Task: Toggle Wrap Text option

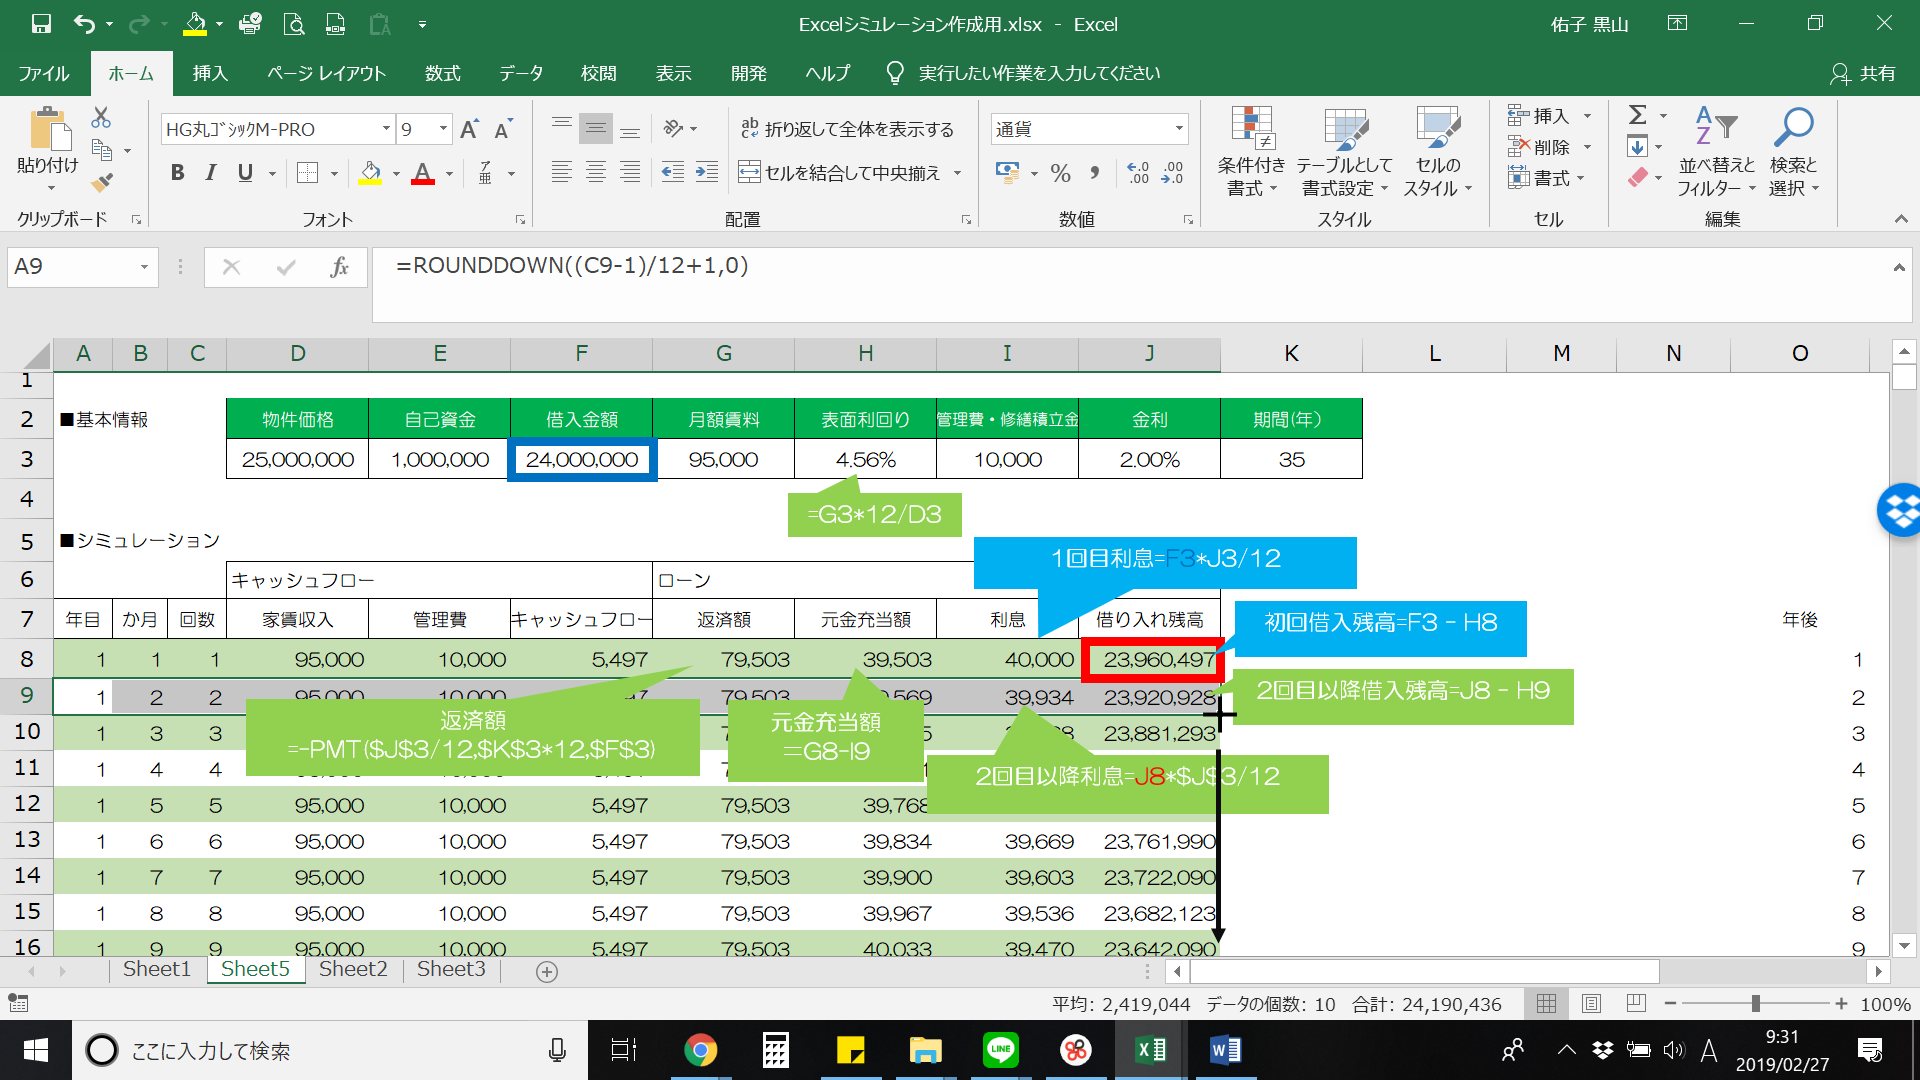Action: click(x=847, y=129)
